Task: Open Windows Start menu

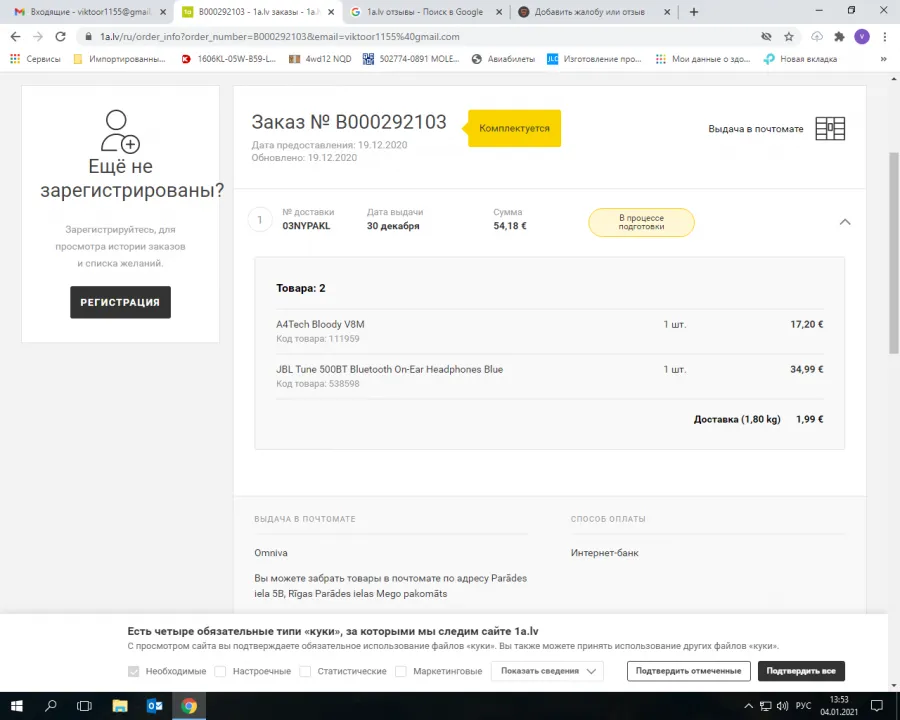Action: (x=17, y=706)
